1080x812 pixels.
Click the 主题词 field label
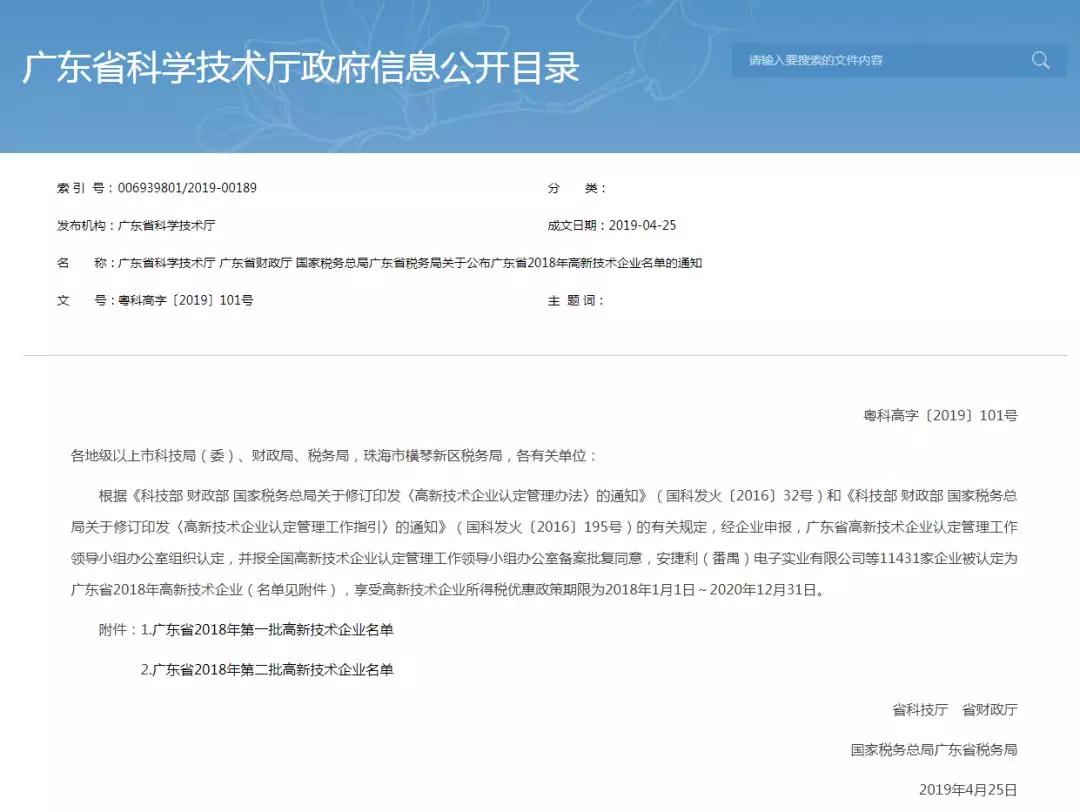(575, 300)
